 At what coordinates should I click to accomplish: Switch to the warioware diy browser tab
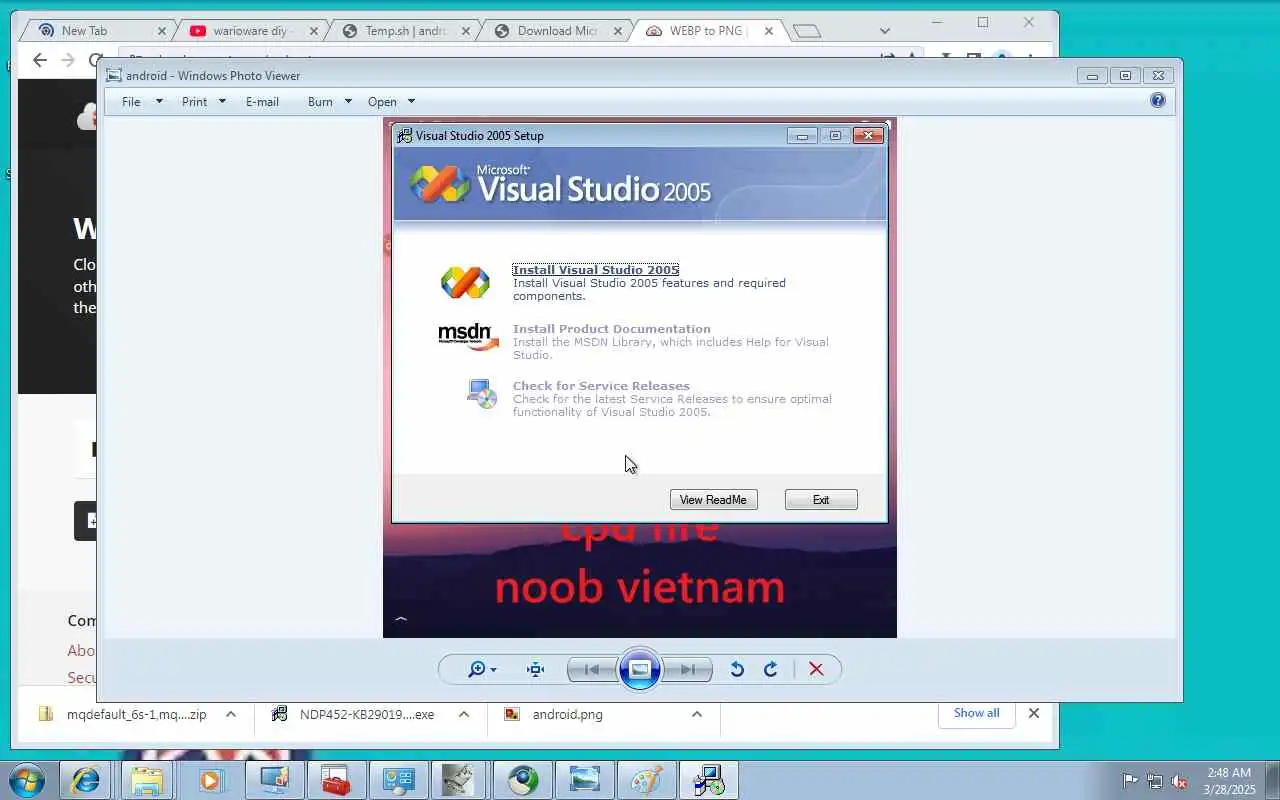coord(250,31)
